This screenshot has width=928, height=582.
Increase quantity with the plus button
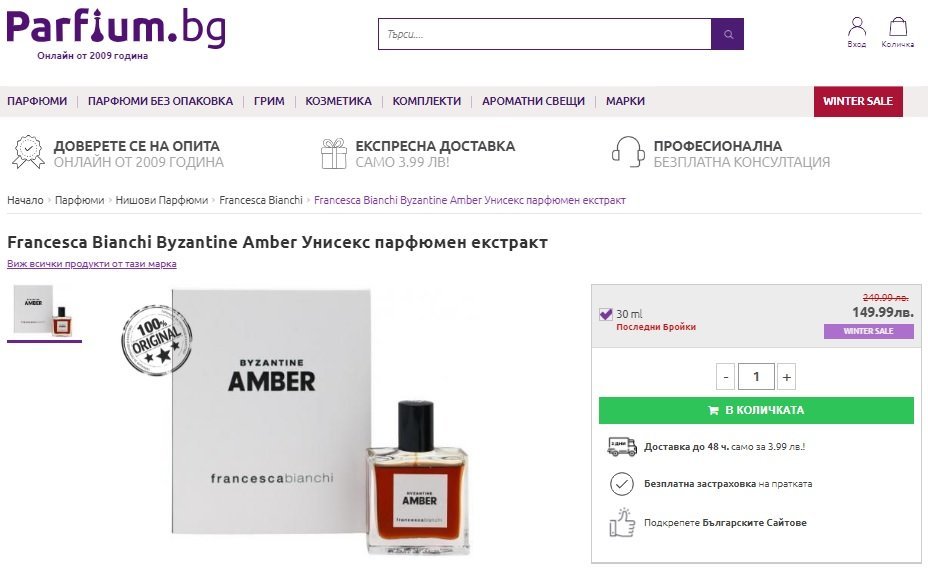tap(787, 377)
